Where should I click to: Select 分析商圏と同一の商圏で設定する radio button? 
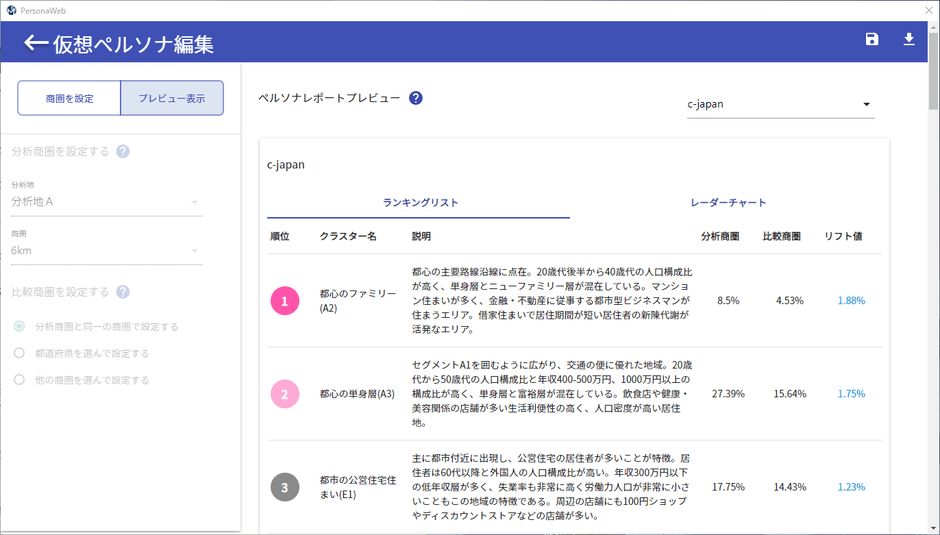click(x=19, y=326)
